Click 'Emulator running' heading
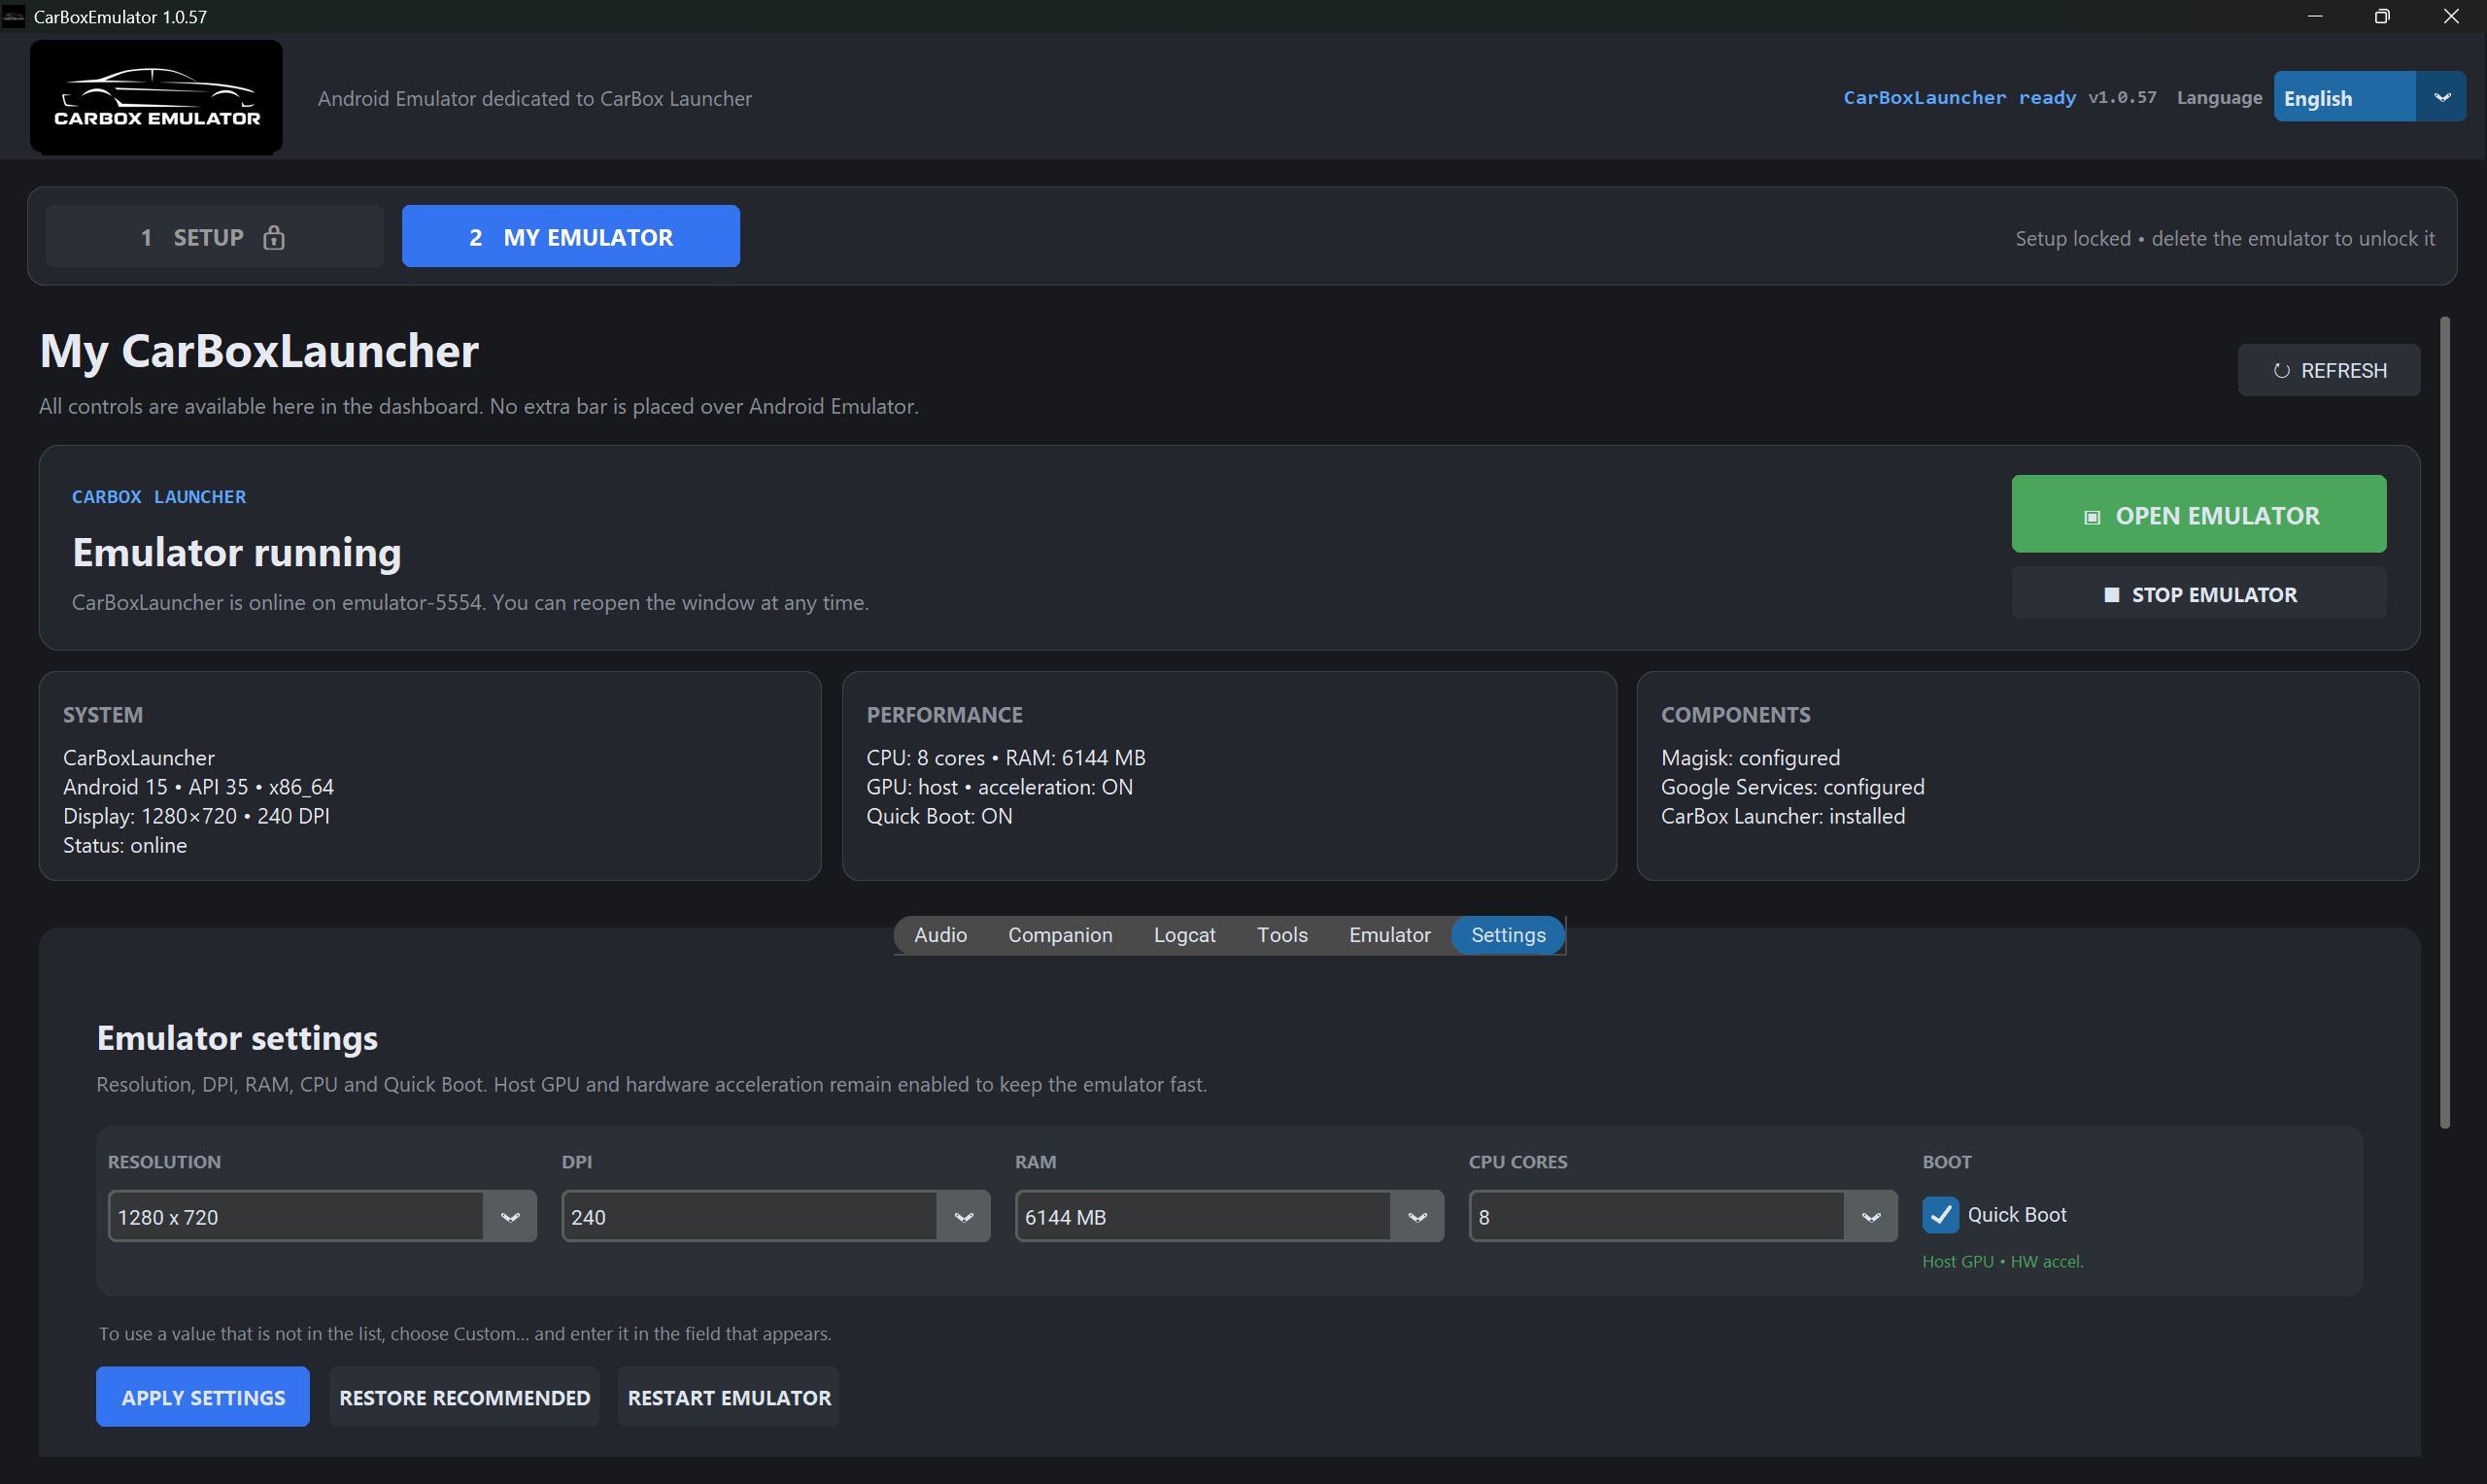 (237, 552)
